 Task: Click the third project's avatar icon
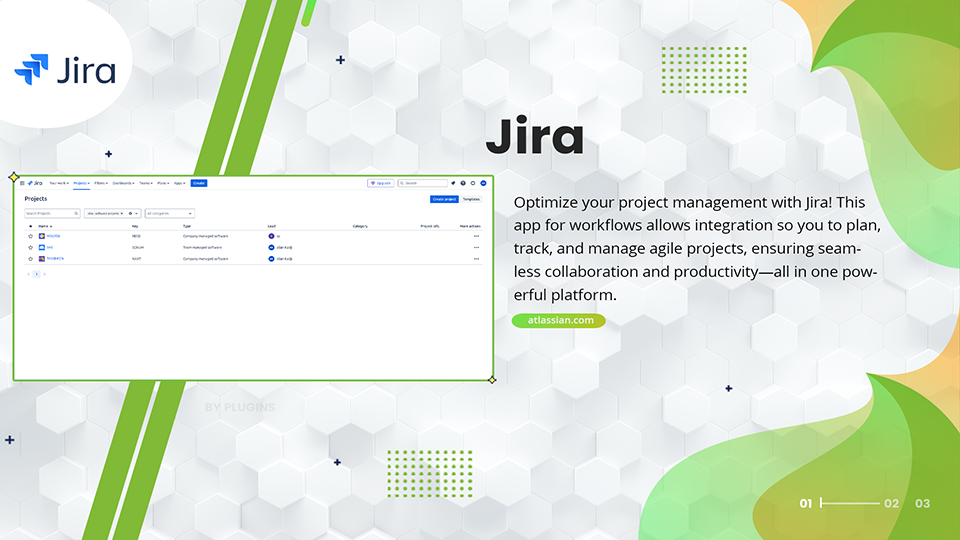[42, 259]
